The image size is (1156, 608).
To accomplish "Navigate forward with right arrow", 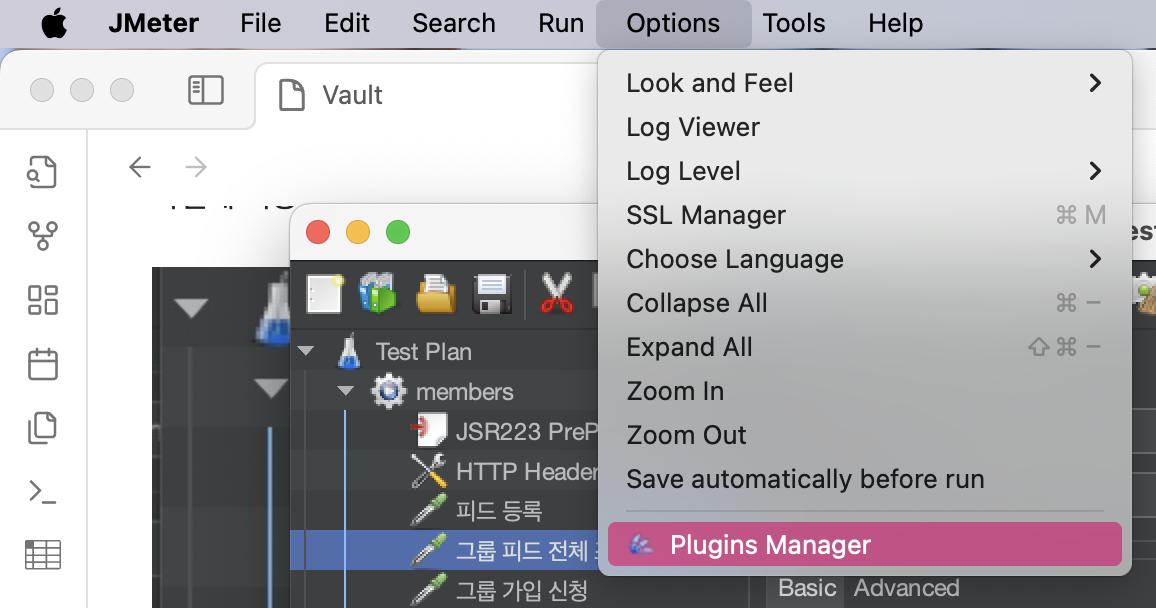I will pyautogui.click(x=195, y=167).
